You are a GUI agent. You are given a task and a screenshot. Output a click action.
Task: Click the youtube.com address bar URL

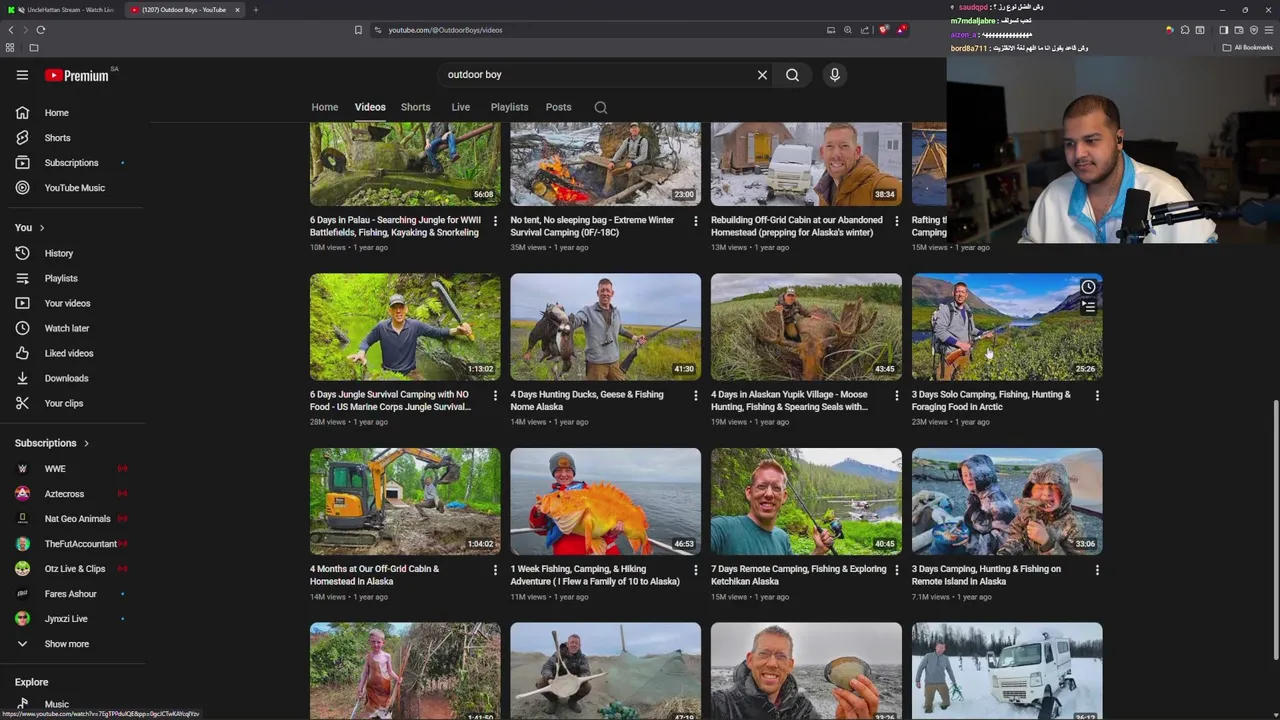point(445,30)
